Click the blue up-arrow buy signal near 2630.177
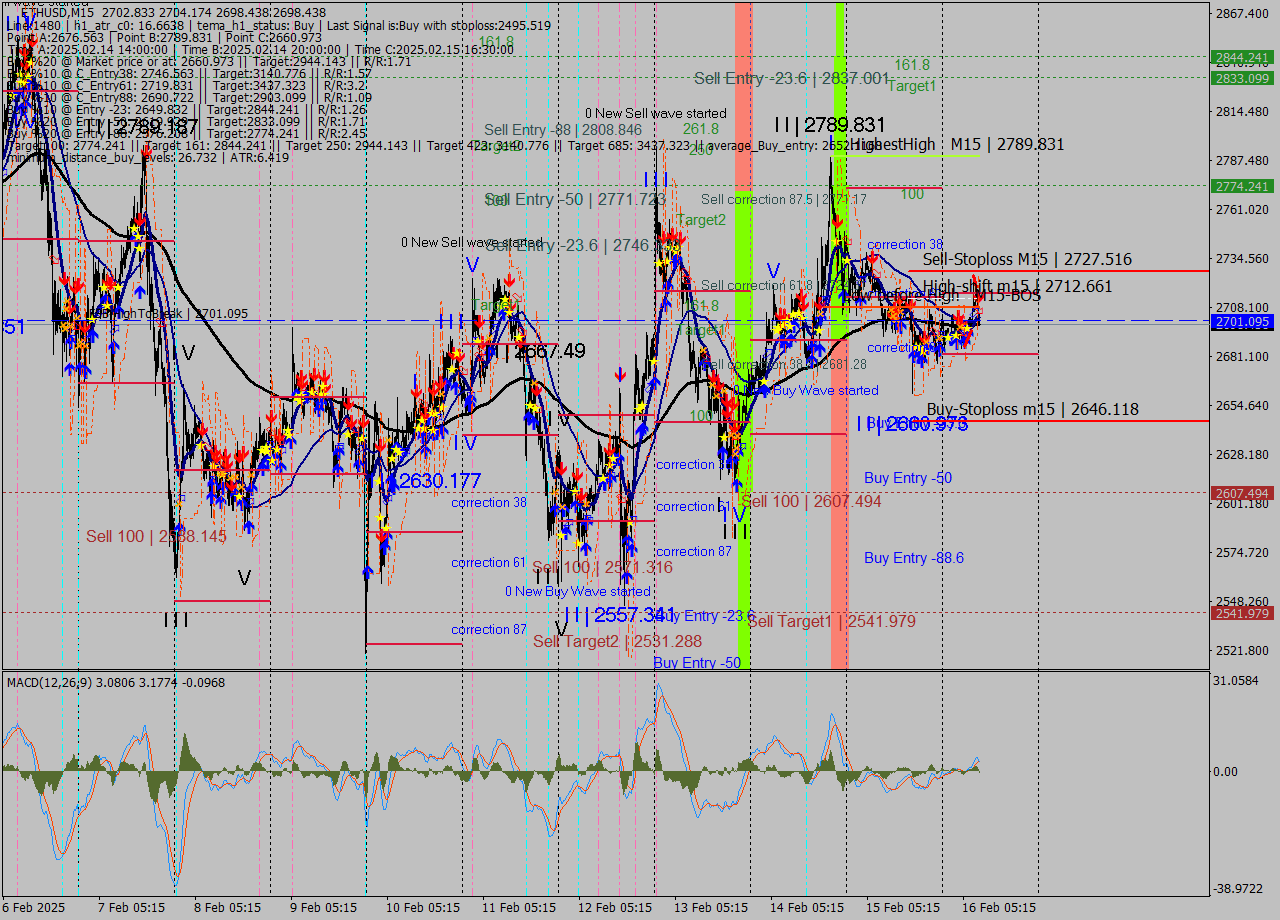Viewport: 1280px width, 920px height. [390, 483]
